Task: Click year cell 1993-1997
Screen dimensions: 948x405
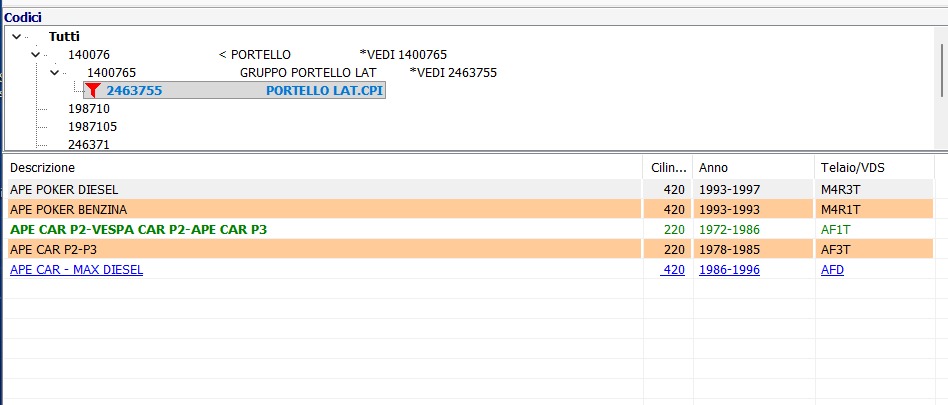Action: click(x=729, y=190)
